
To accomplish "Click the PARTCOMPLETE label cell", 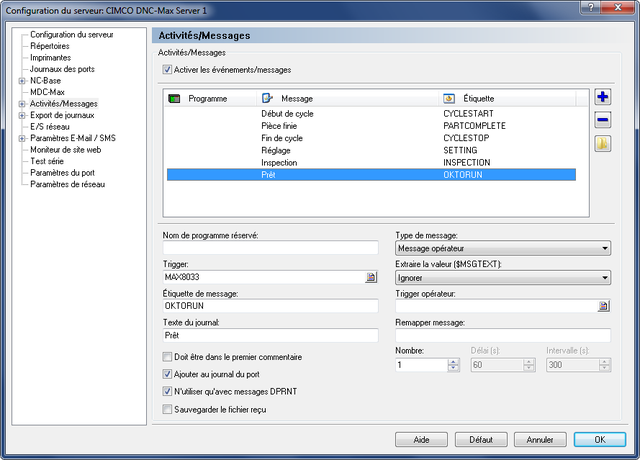I will point(474,126).
